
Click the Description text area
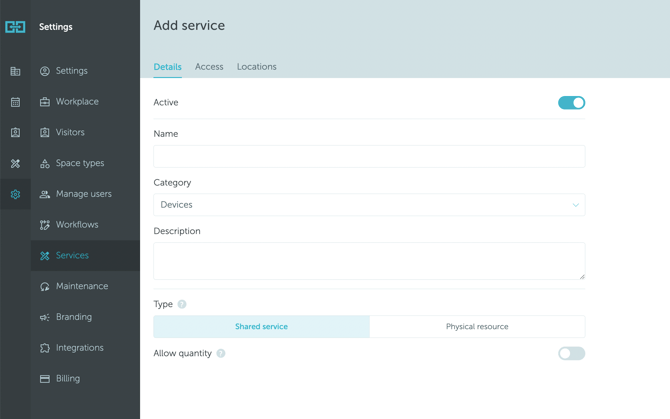[x=369, y=261]
